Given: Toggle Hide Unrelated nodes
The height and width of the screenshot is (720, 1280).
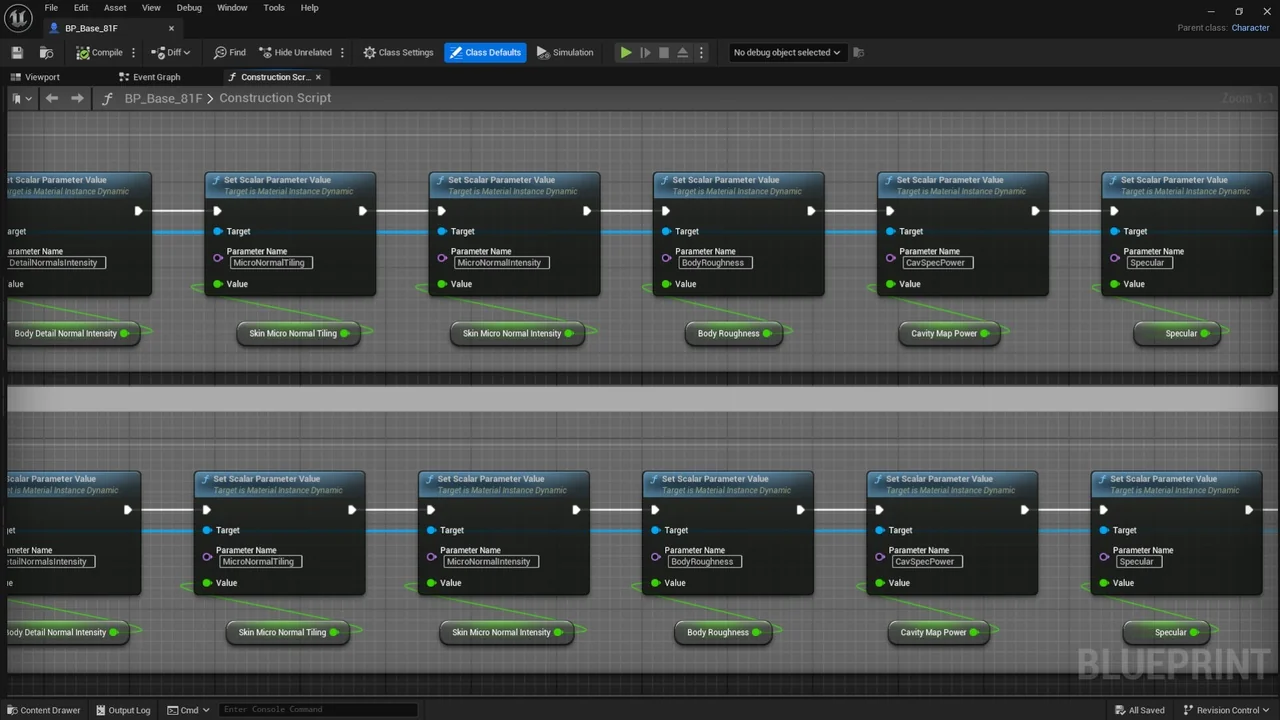Looking at the screenshot, I should pyautogui.click(x=295, y=52).
